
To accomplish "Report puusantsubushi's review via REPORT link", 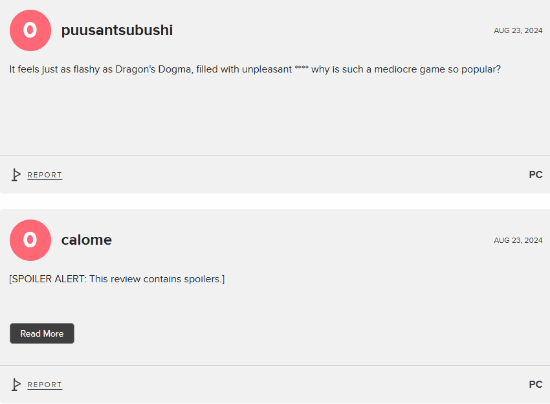I will 45,175.
